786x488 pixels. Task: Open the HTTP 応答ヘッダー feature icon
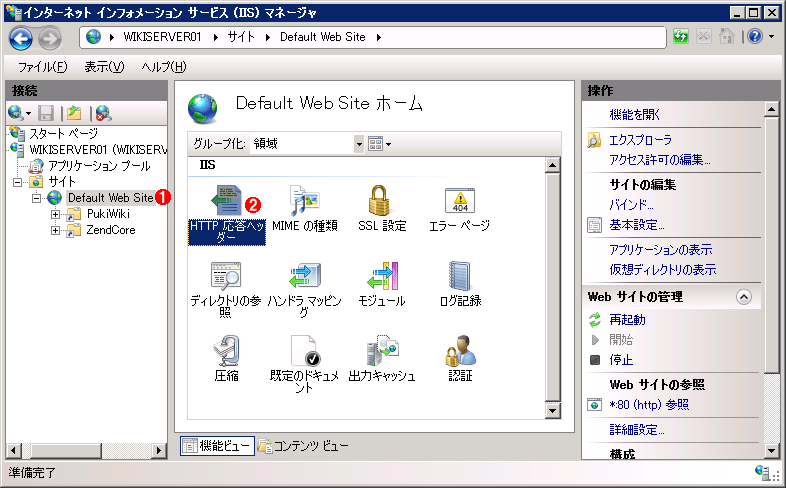tap(227, 200)
